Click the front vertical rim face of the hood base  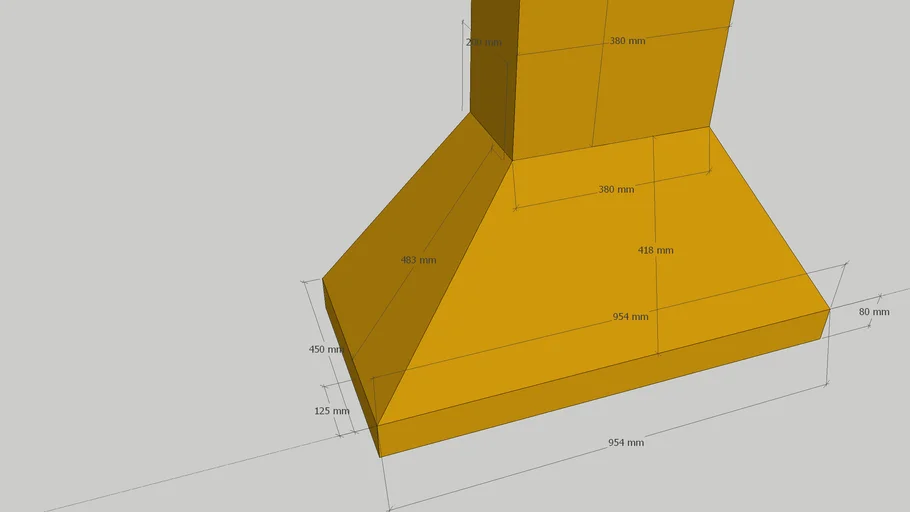coord(600,390)
